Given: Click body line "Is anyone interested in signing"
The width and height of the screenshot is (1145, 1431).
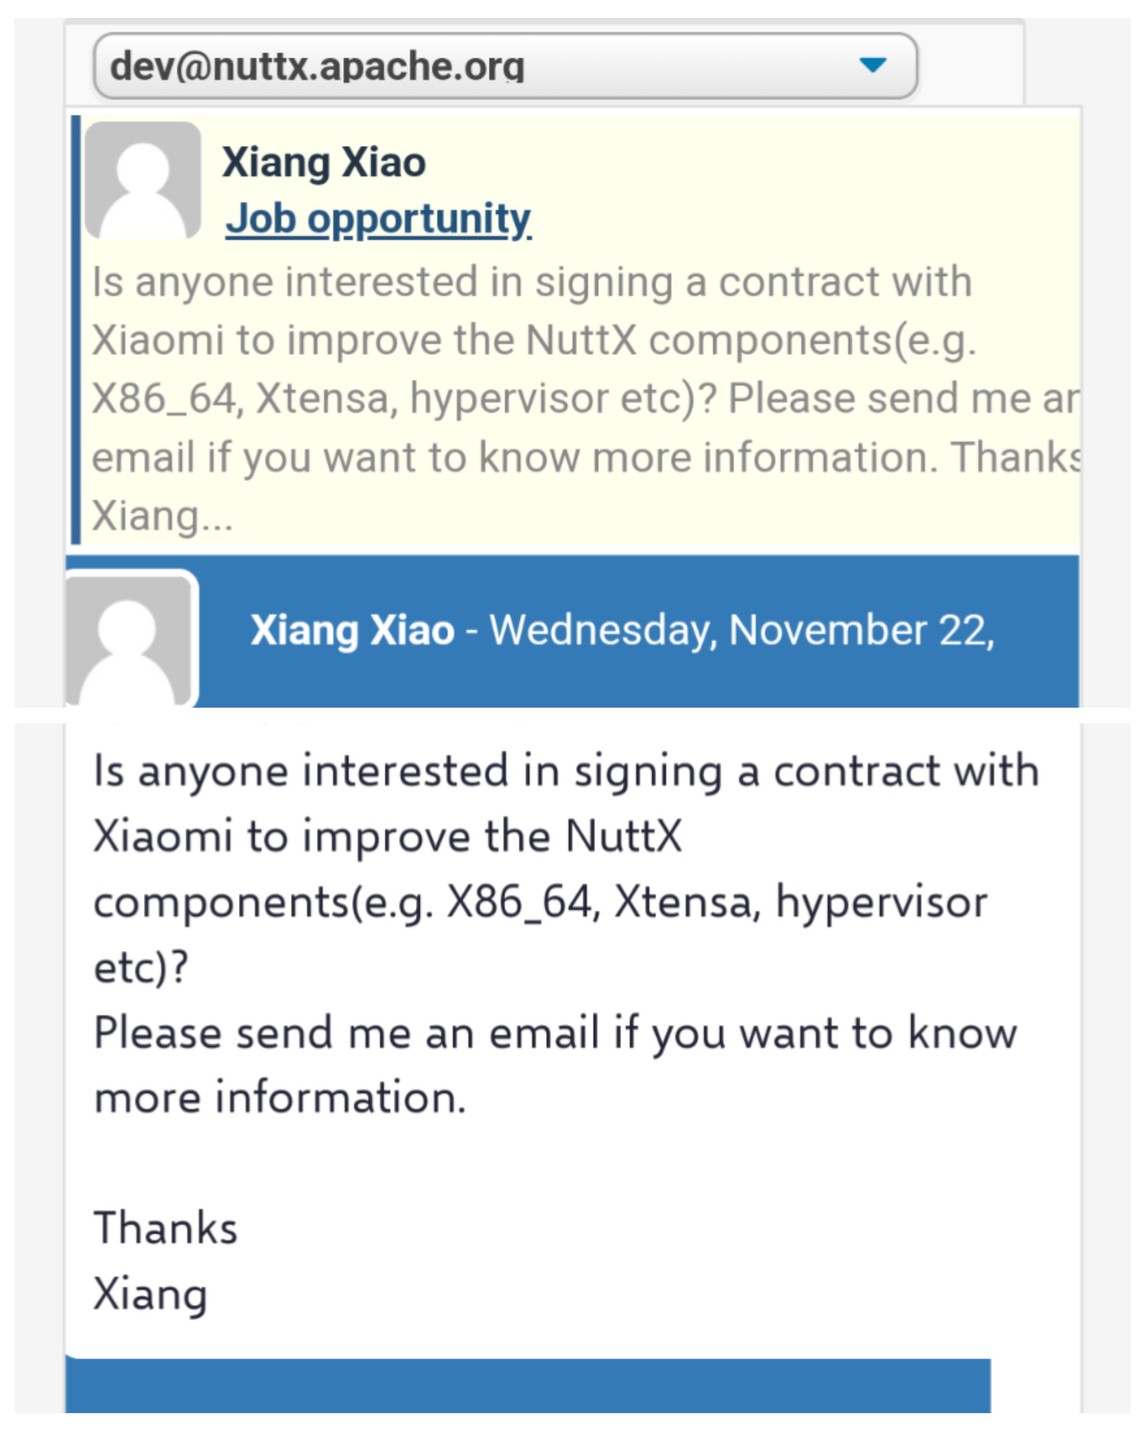Looking at the screenshot, I should 566,771.
